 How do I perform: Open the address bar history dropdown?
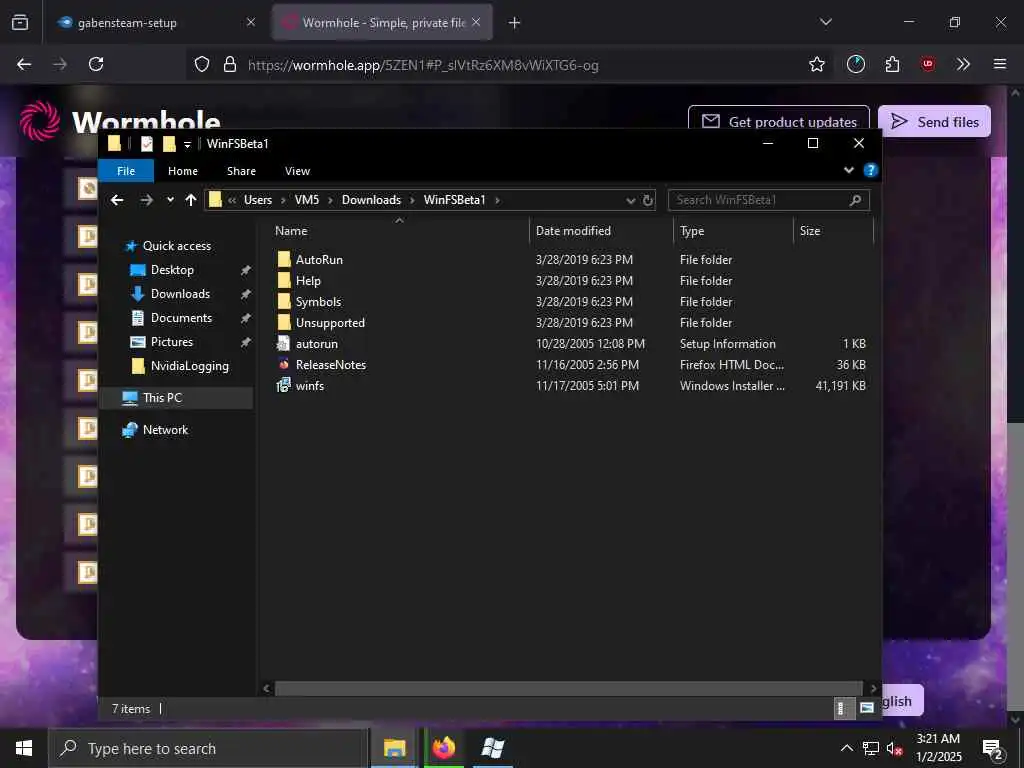(630, 200)
